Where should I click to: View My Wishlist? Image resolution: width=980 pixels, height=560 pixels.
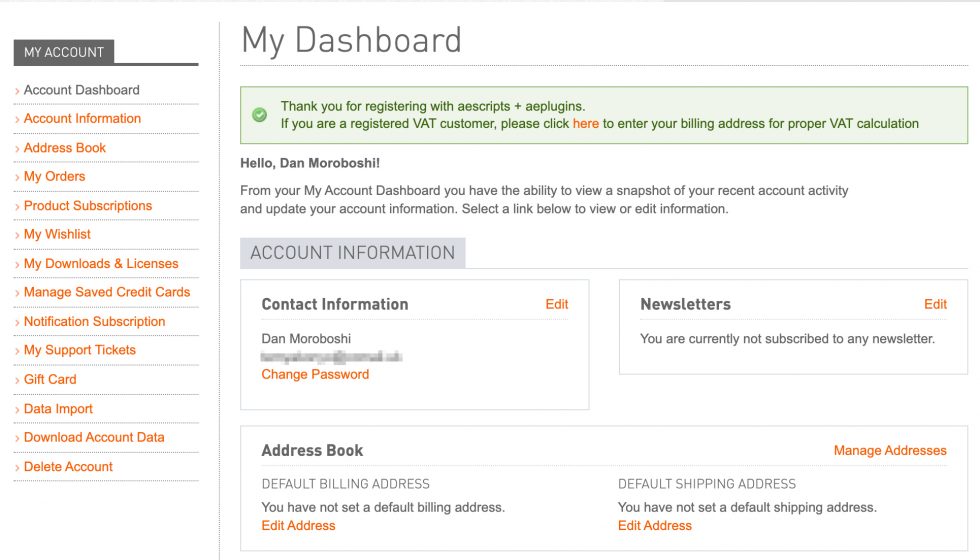pyautogui.click(x=57, y=234)
